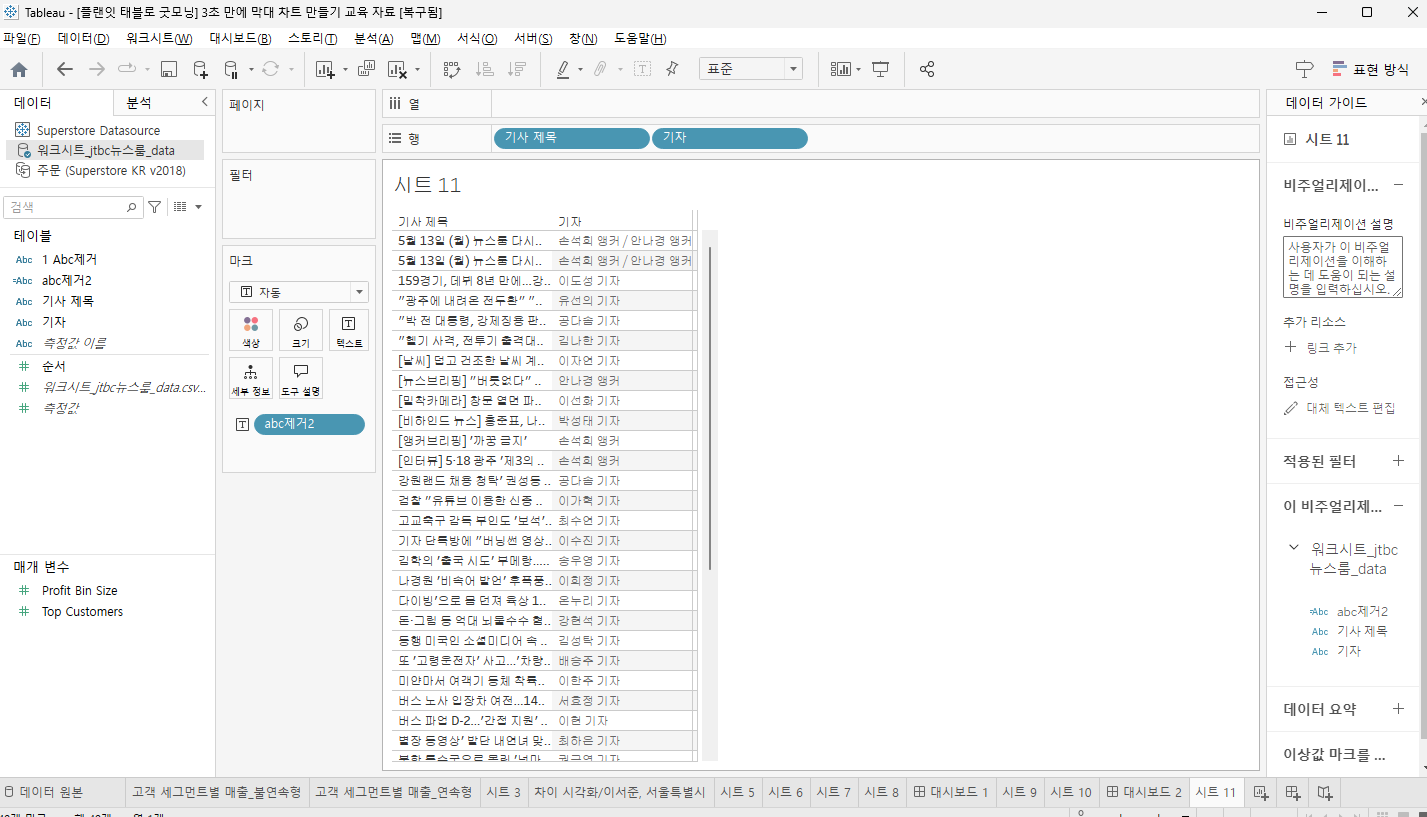Click the Text button on Marks card

coord(349,330)
